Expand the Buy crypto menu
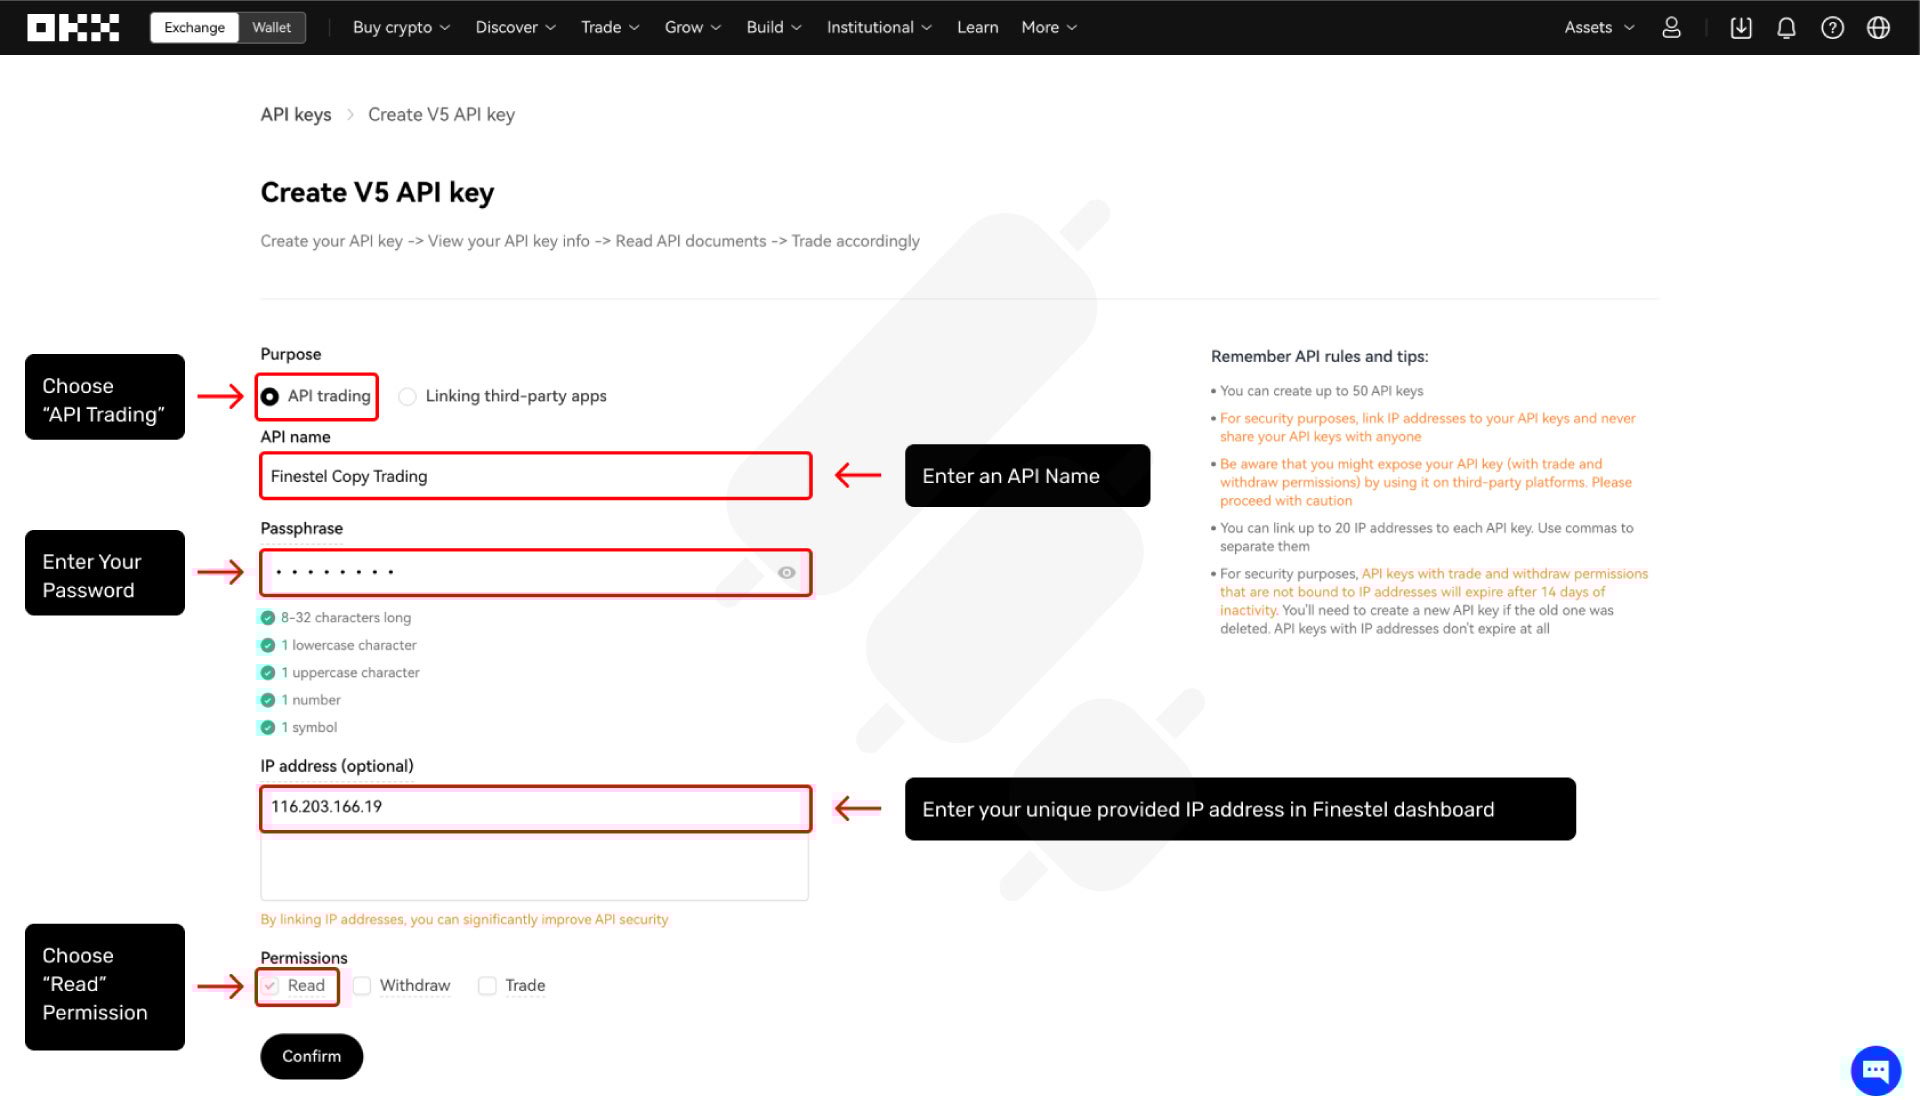 [x=401, y=27]
